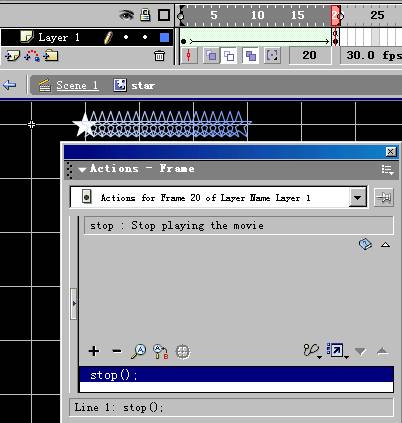The image size is (402, 423).
Task: Add a motion guide layer
Action: 32,56
